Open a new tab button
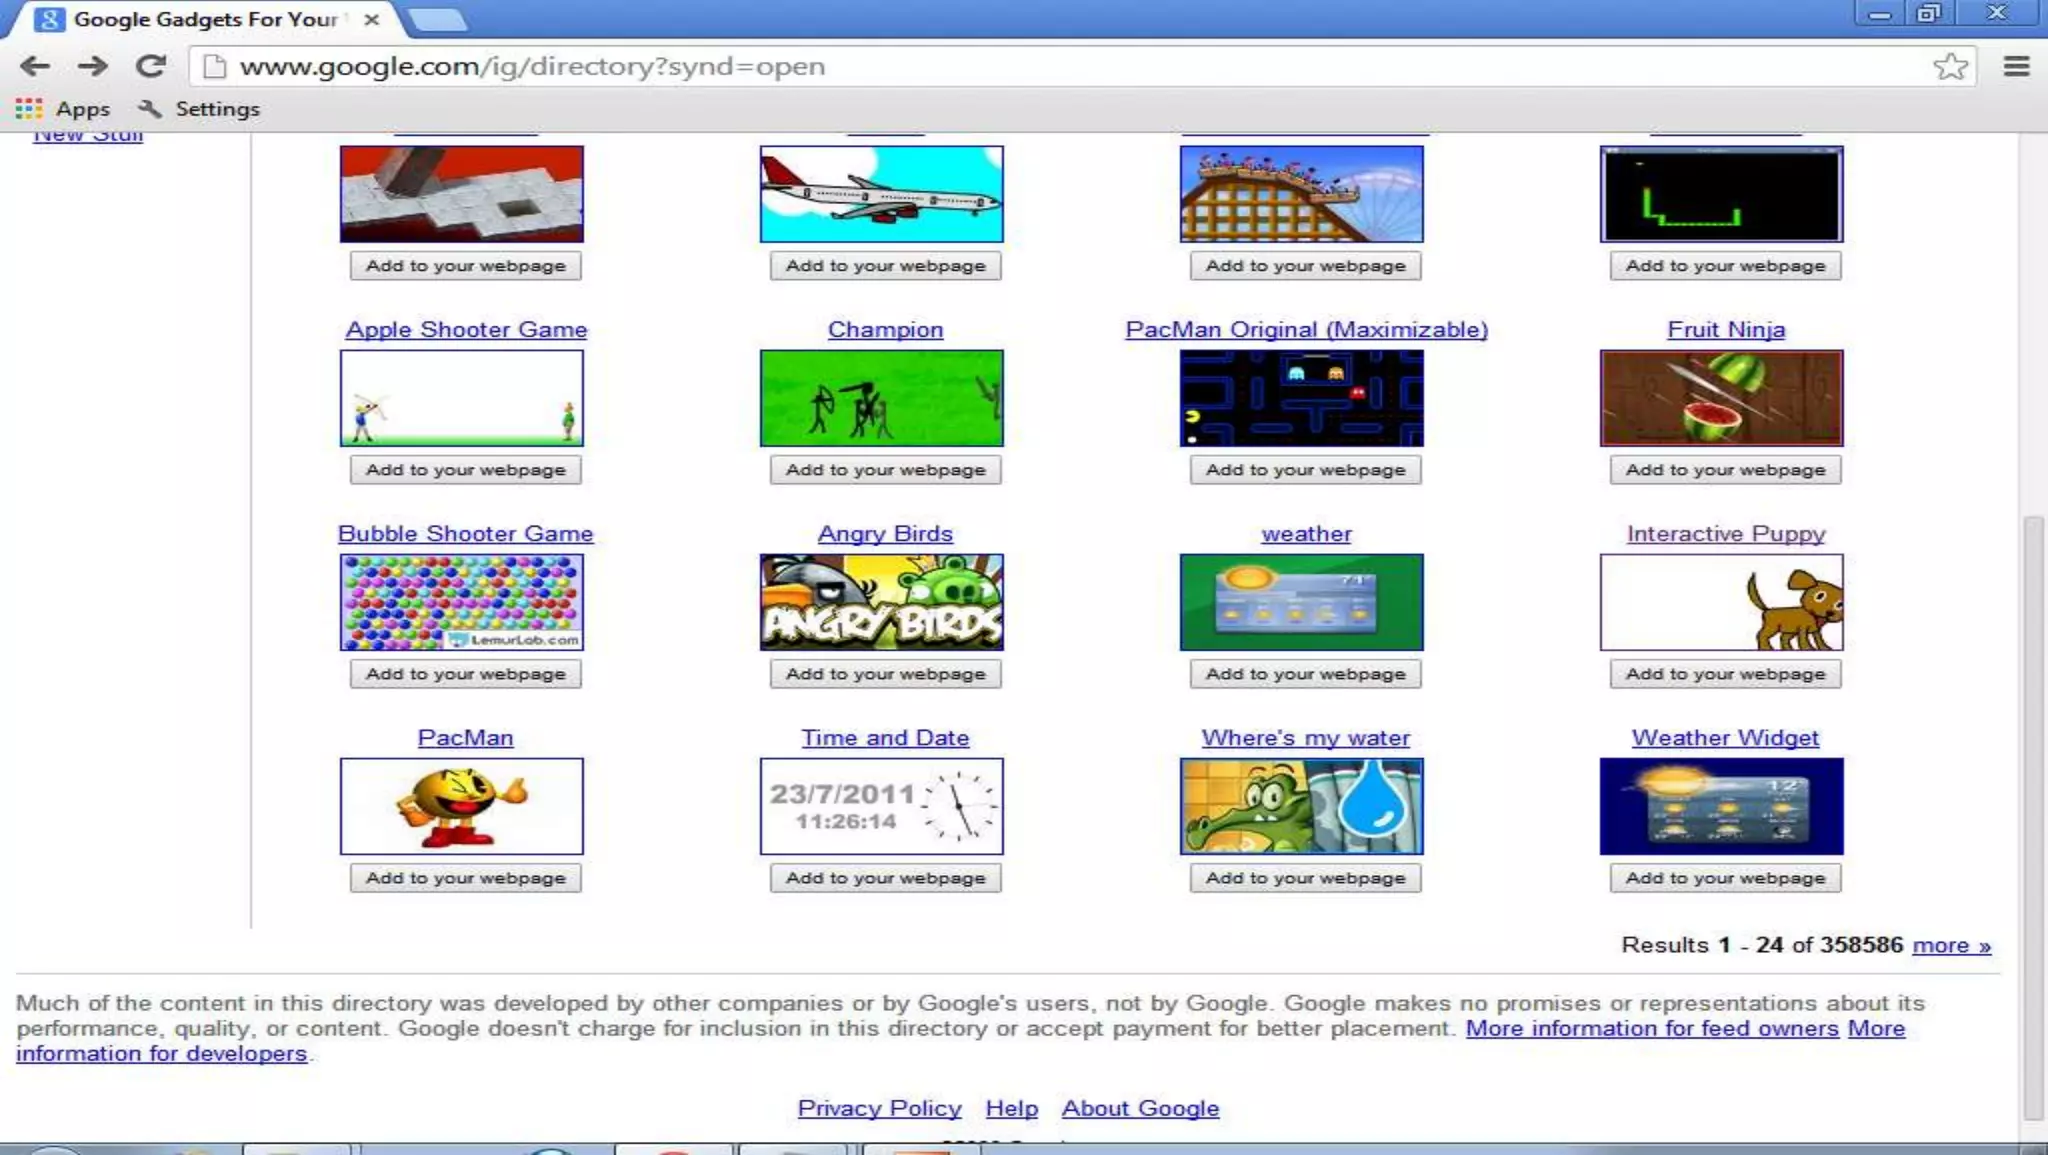The width and height of the screenshot is (2048, 1155). coord(438,19)
